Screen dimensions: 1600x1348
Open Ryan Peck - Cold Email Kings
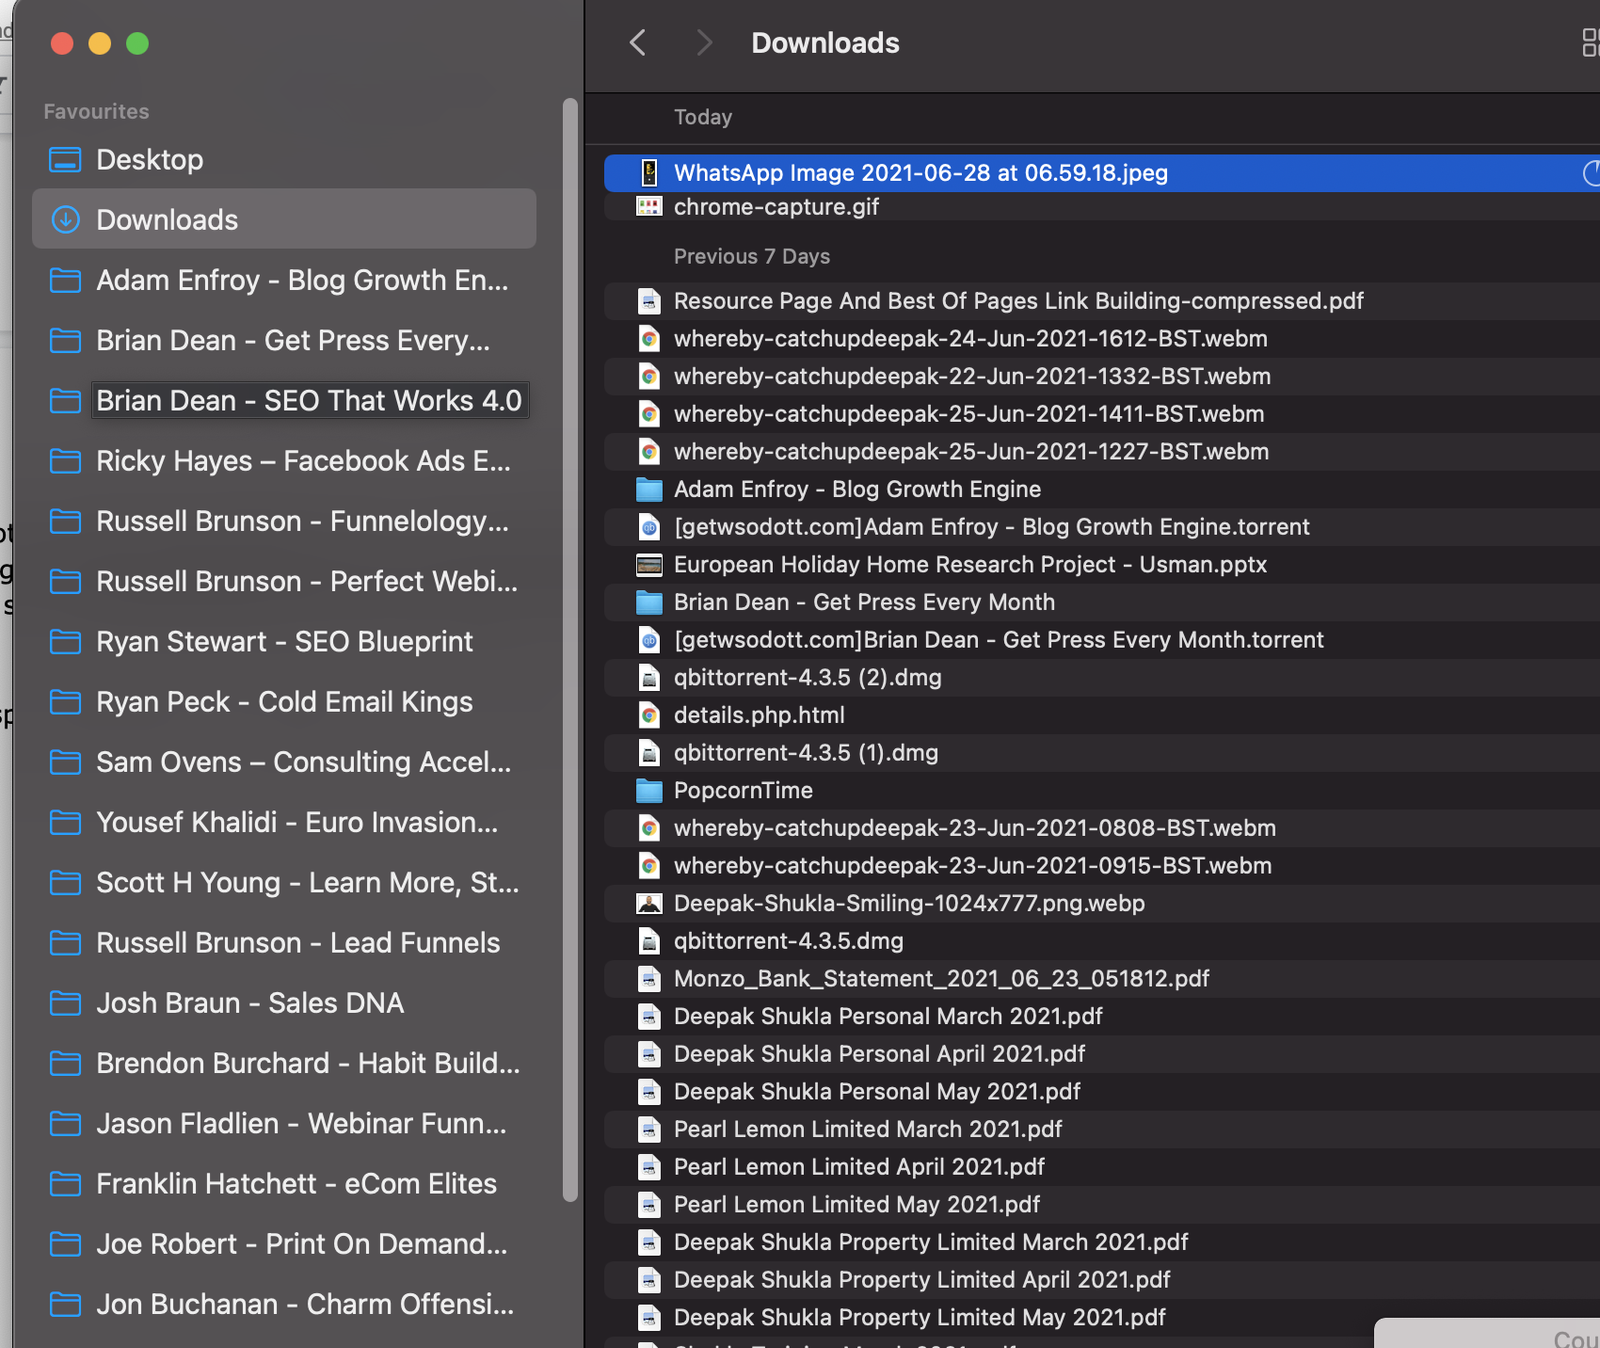coord(284,702)
